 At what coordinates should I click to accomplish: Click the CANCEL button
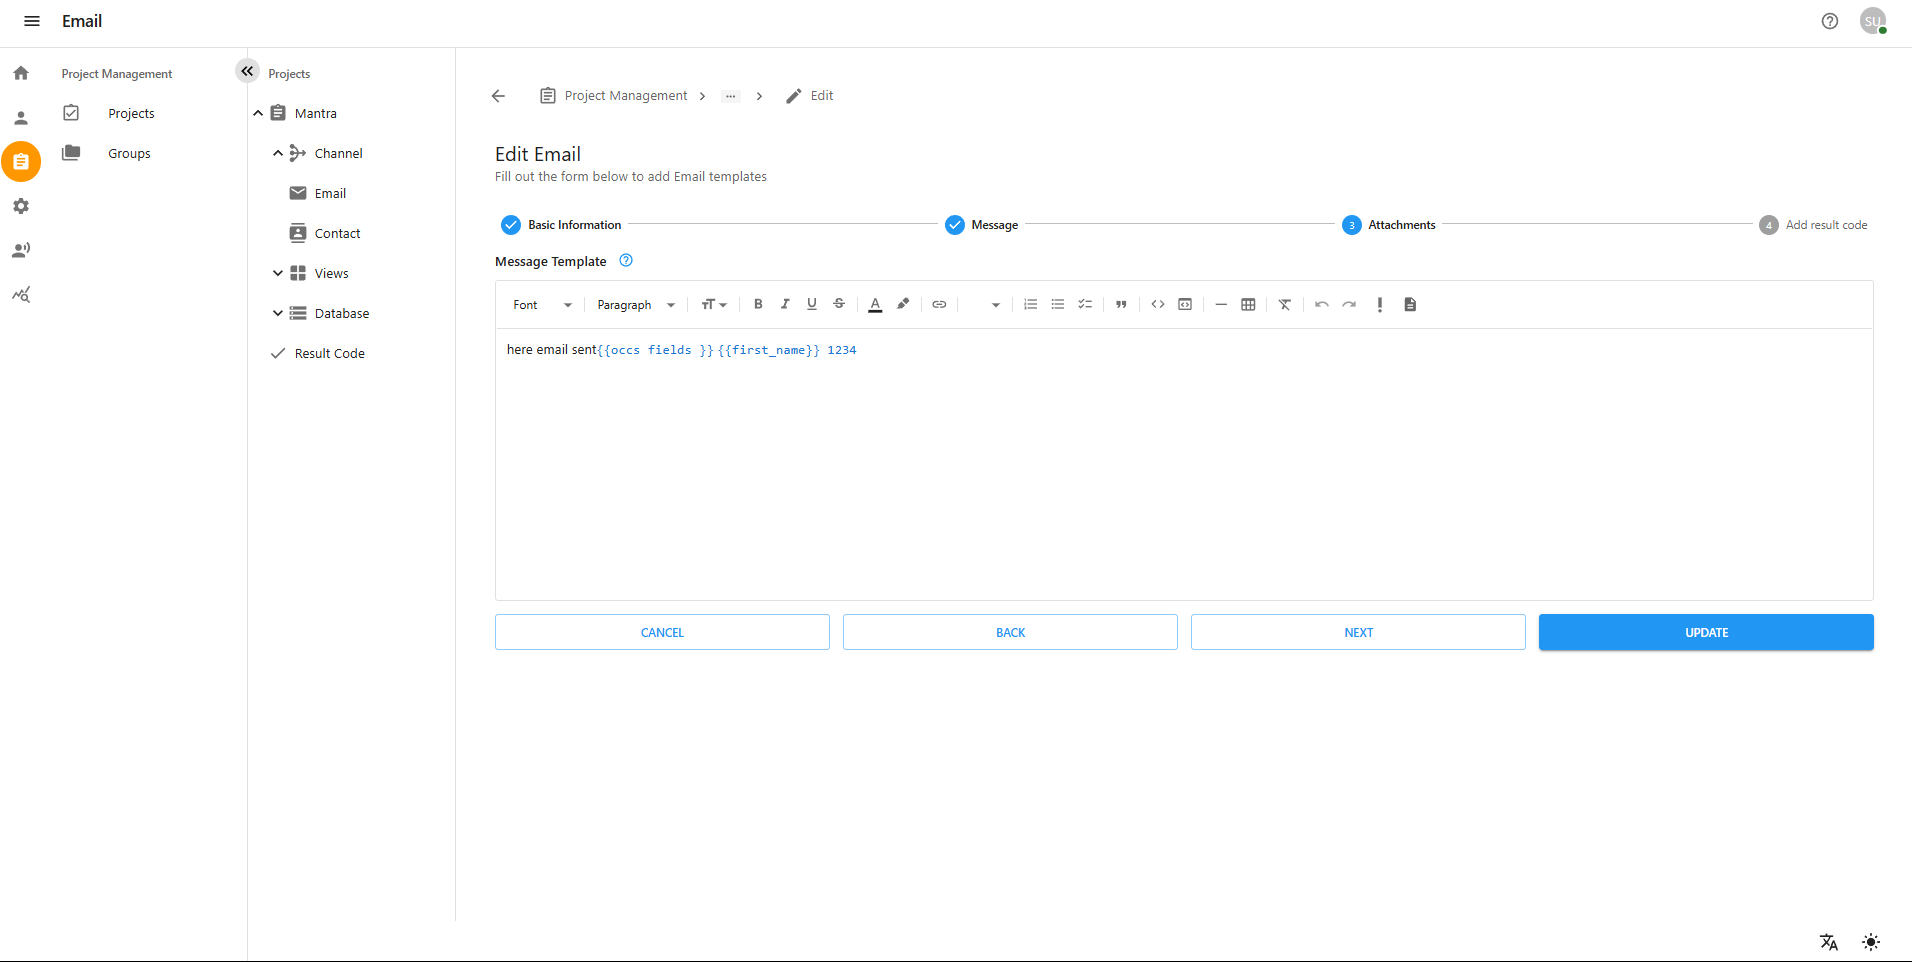pos(662,632)
